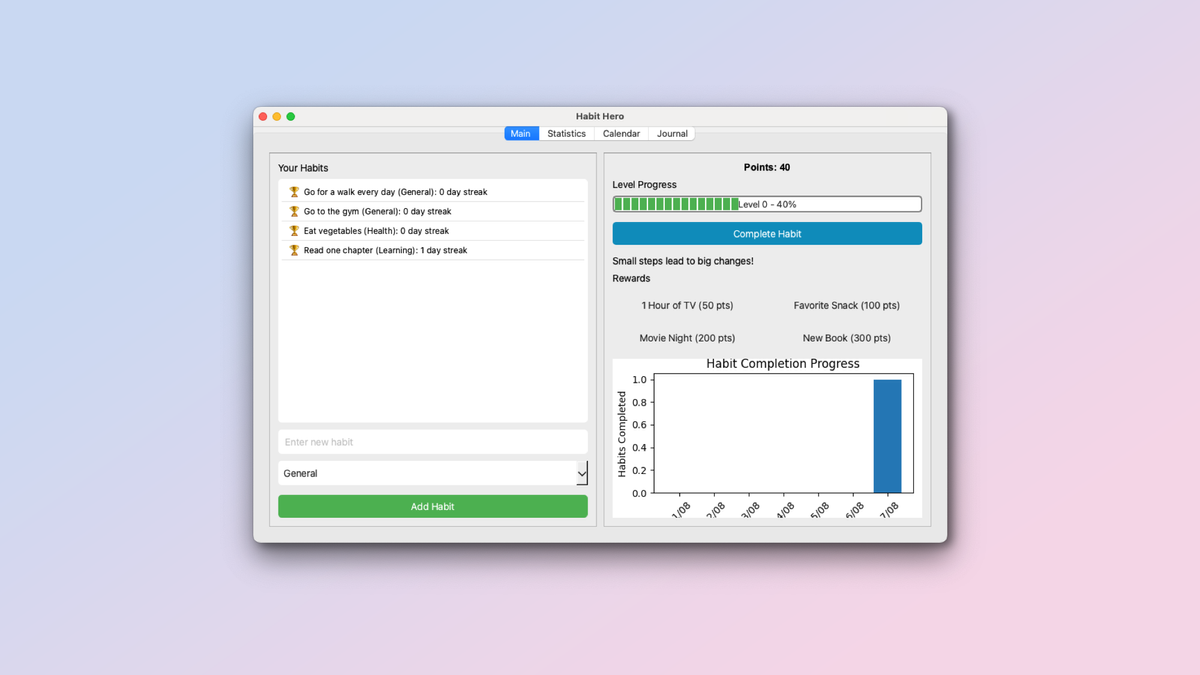Click the trophy icon beside "Eat vegetables (Health)"
1200x675 pixels.
[x=293, y=230]
